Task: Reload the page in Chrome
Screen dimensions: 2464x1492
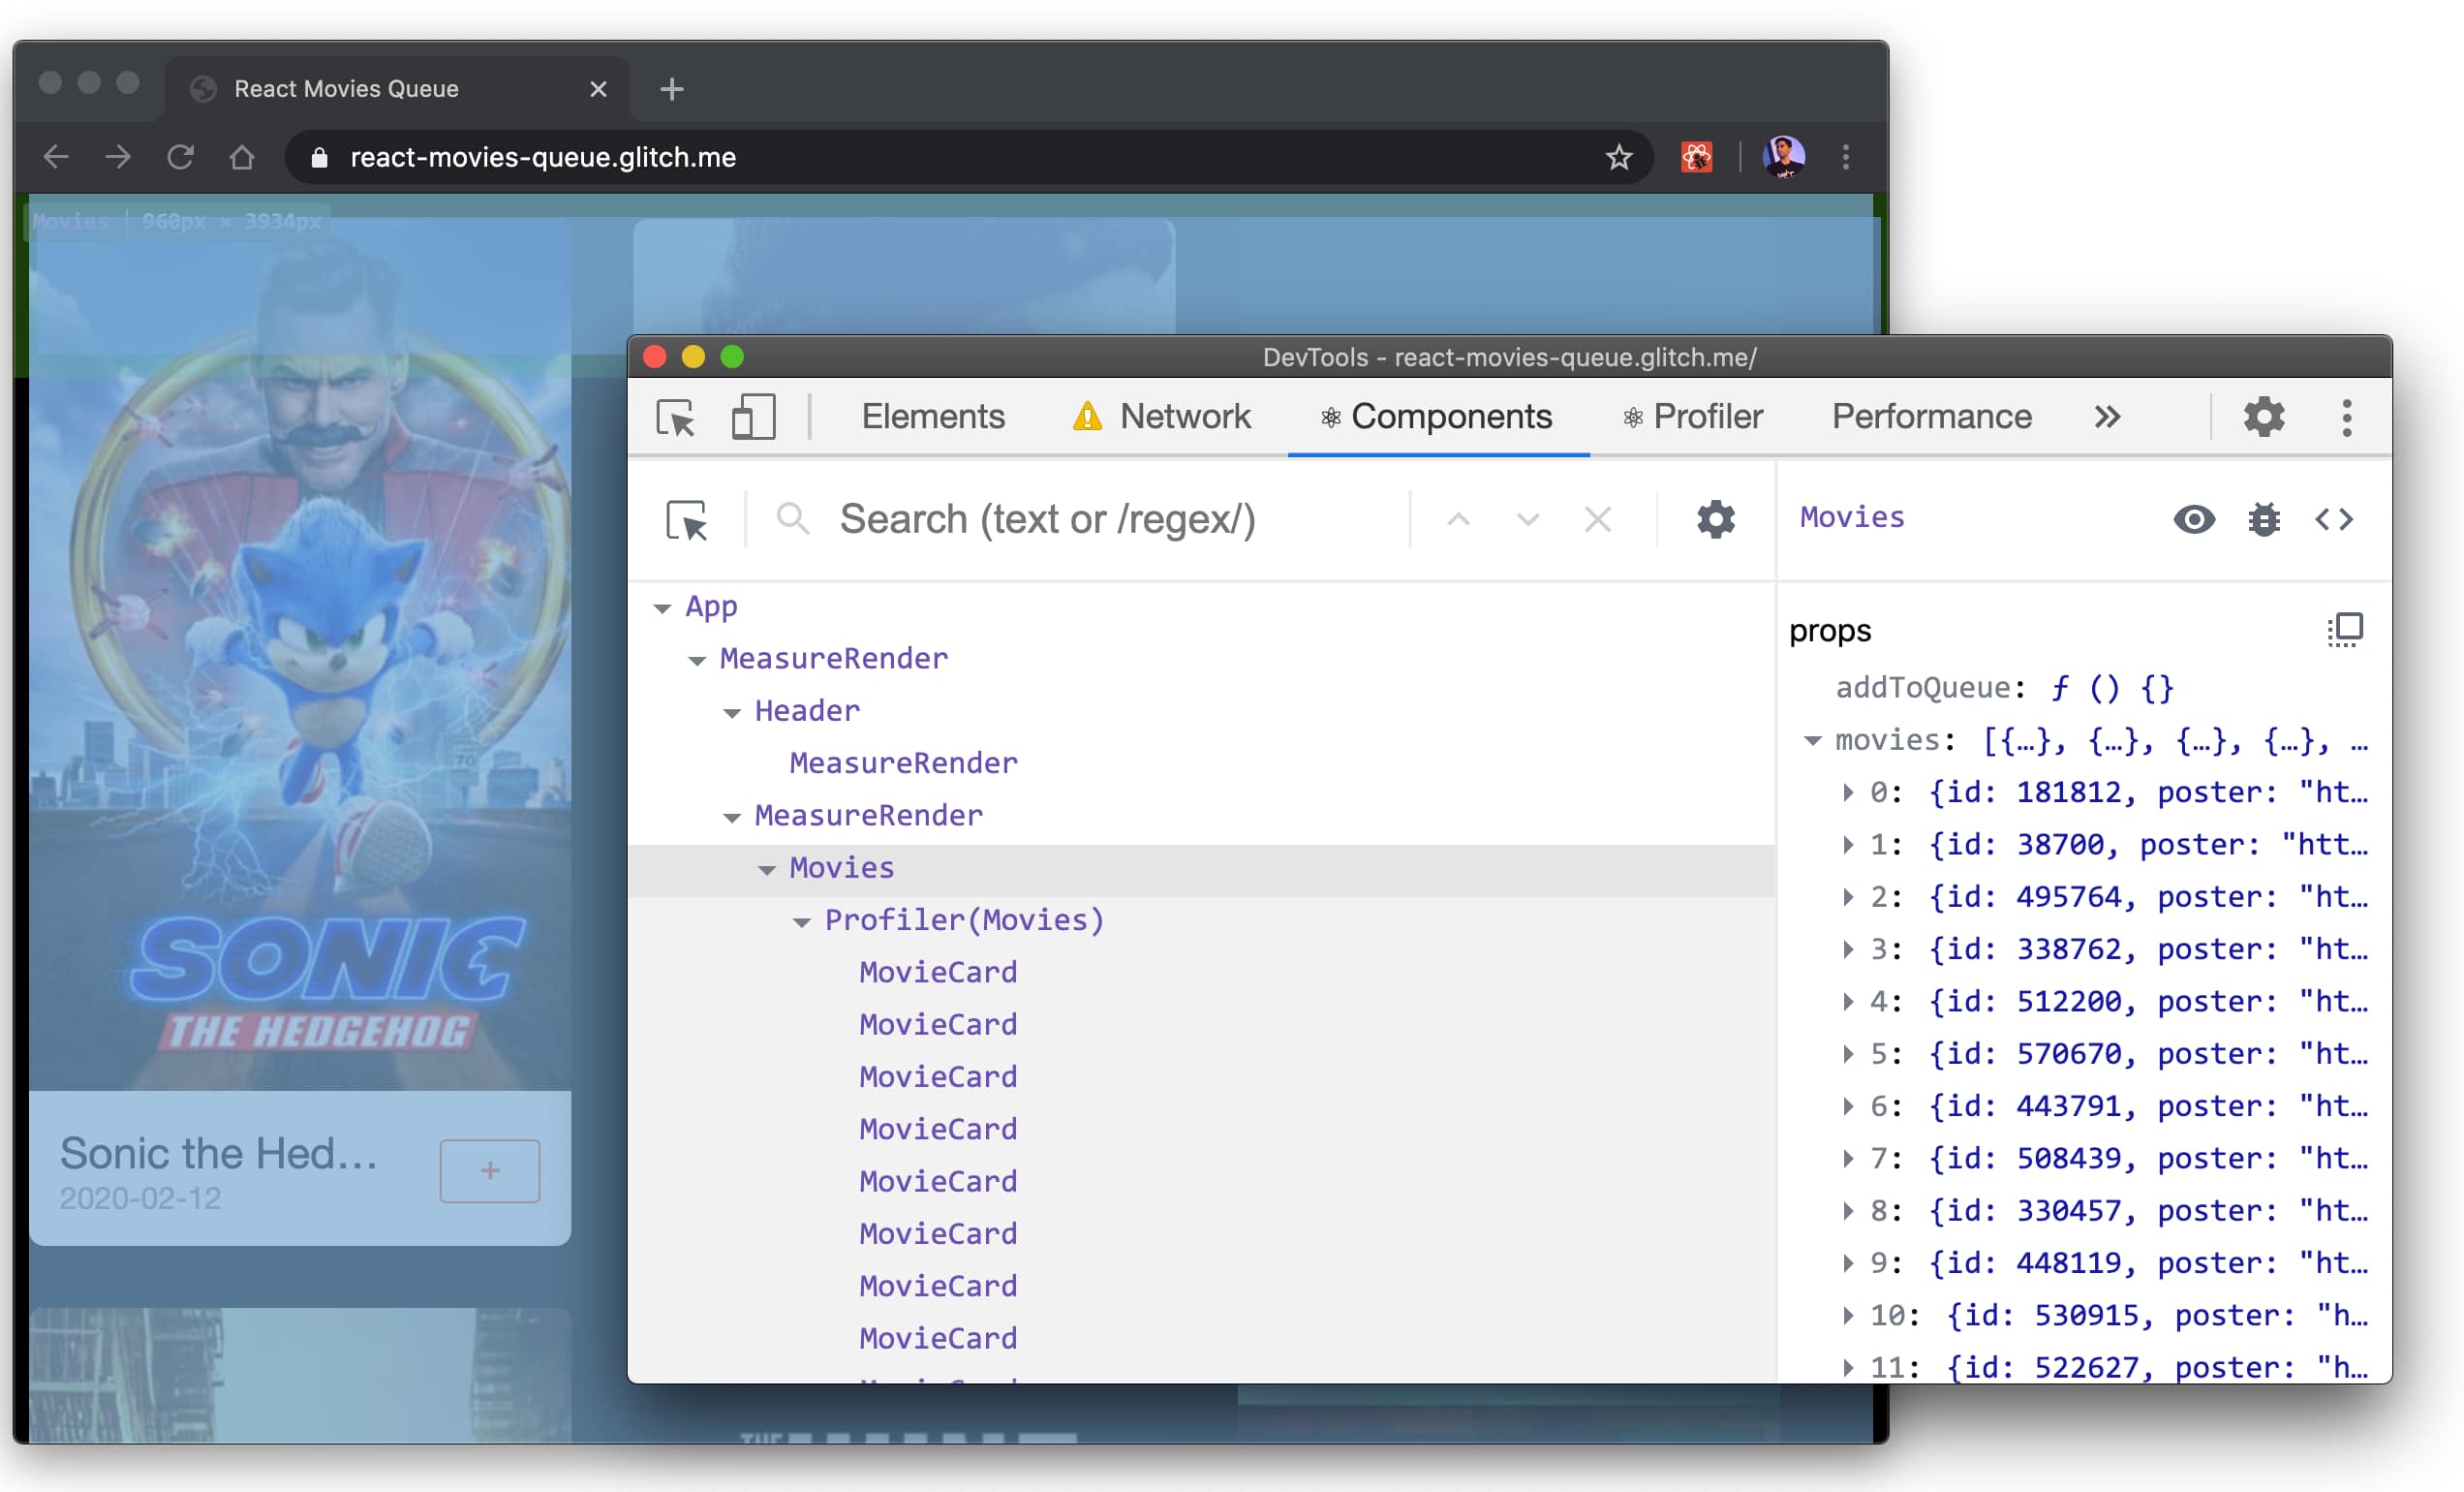Action: [x=180, y=157]
